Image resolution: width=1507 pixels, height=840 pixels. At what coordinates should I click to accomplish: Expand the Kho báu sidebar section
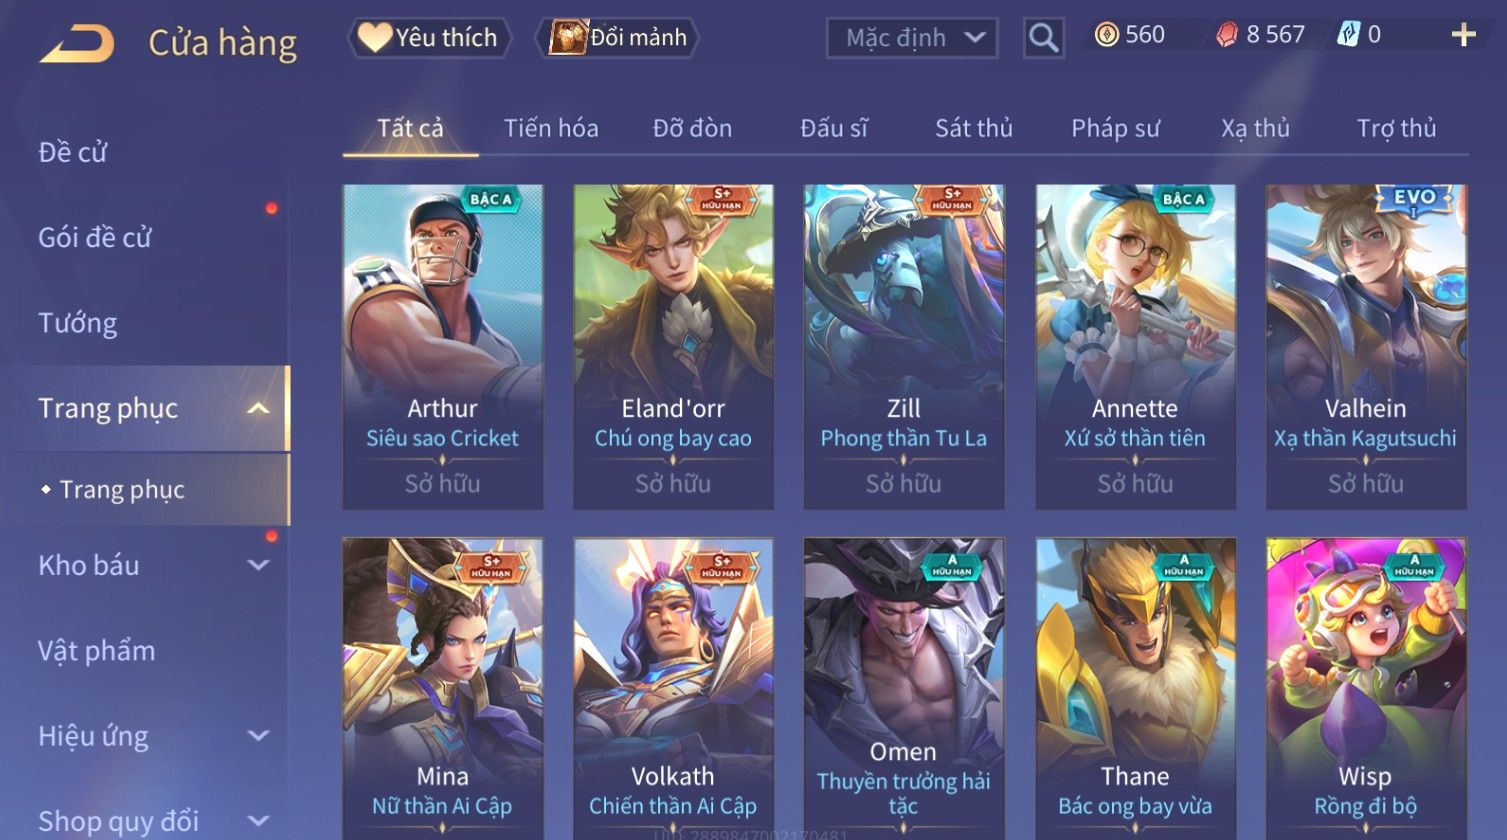258,565
